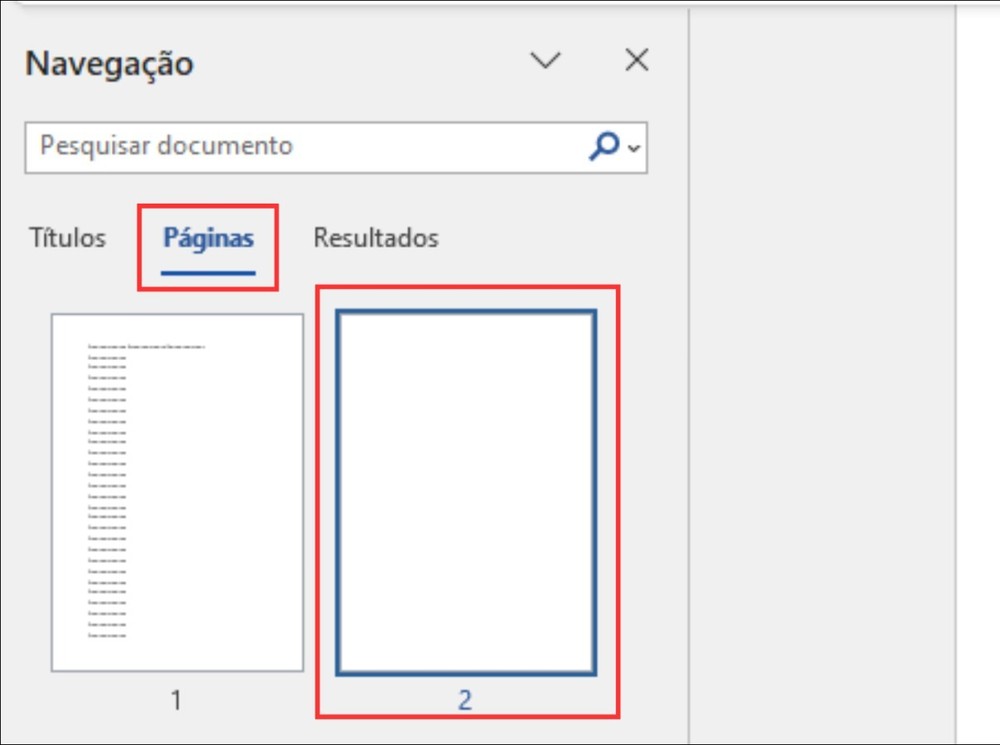The image size is (1000, 745).
Task: Jump to page 2 via its thumbnail
Action: point(466,490)
